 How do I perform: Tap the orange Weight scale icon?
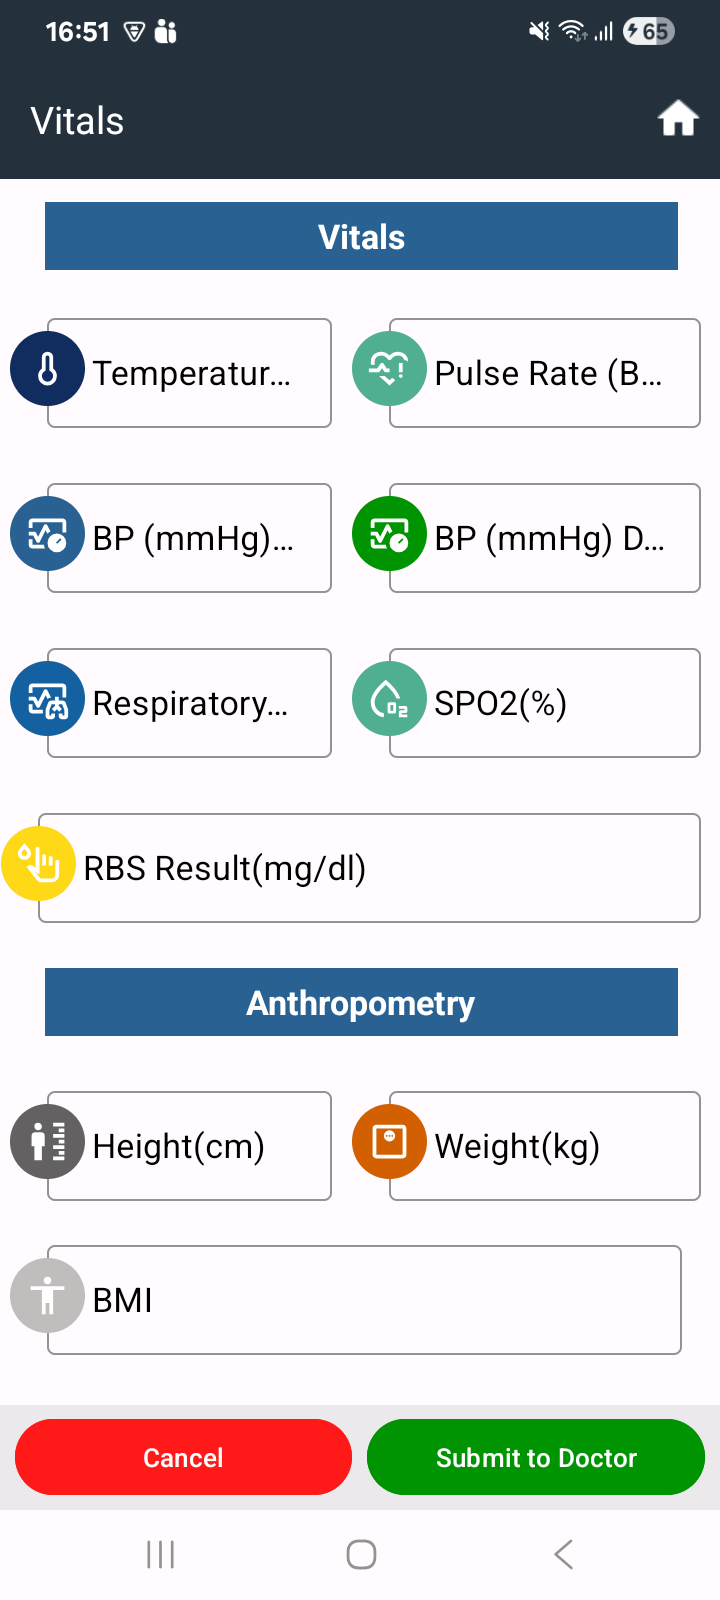(x=389, y=1142)
